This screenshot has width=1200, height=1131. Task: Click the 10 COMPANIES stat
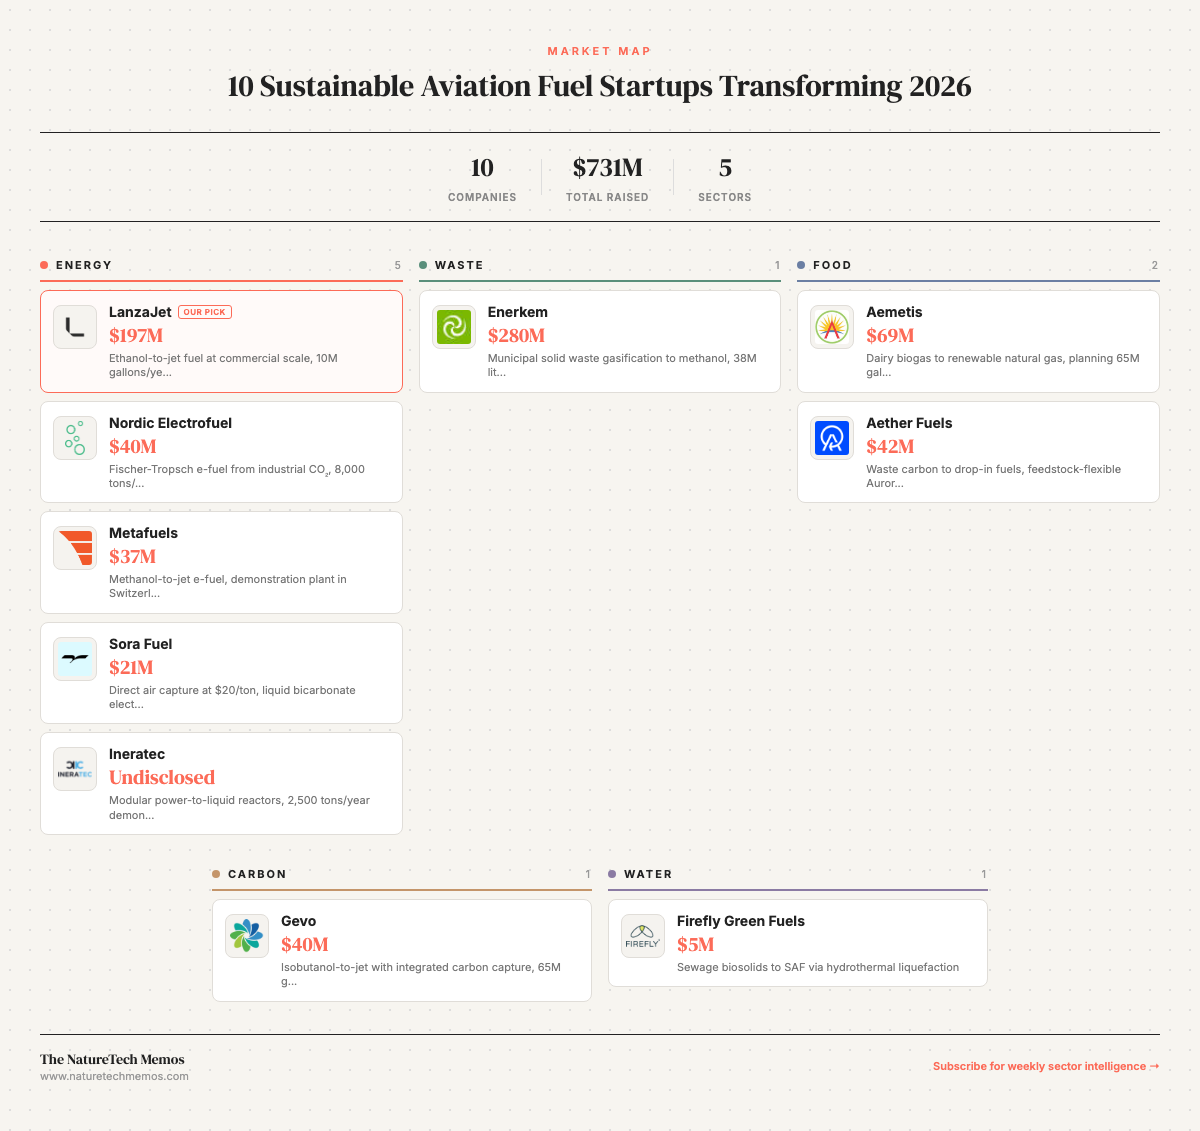pos(482,179)
